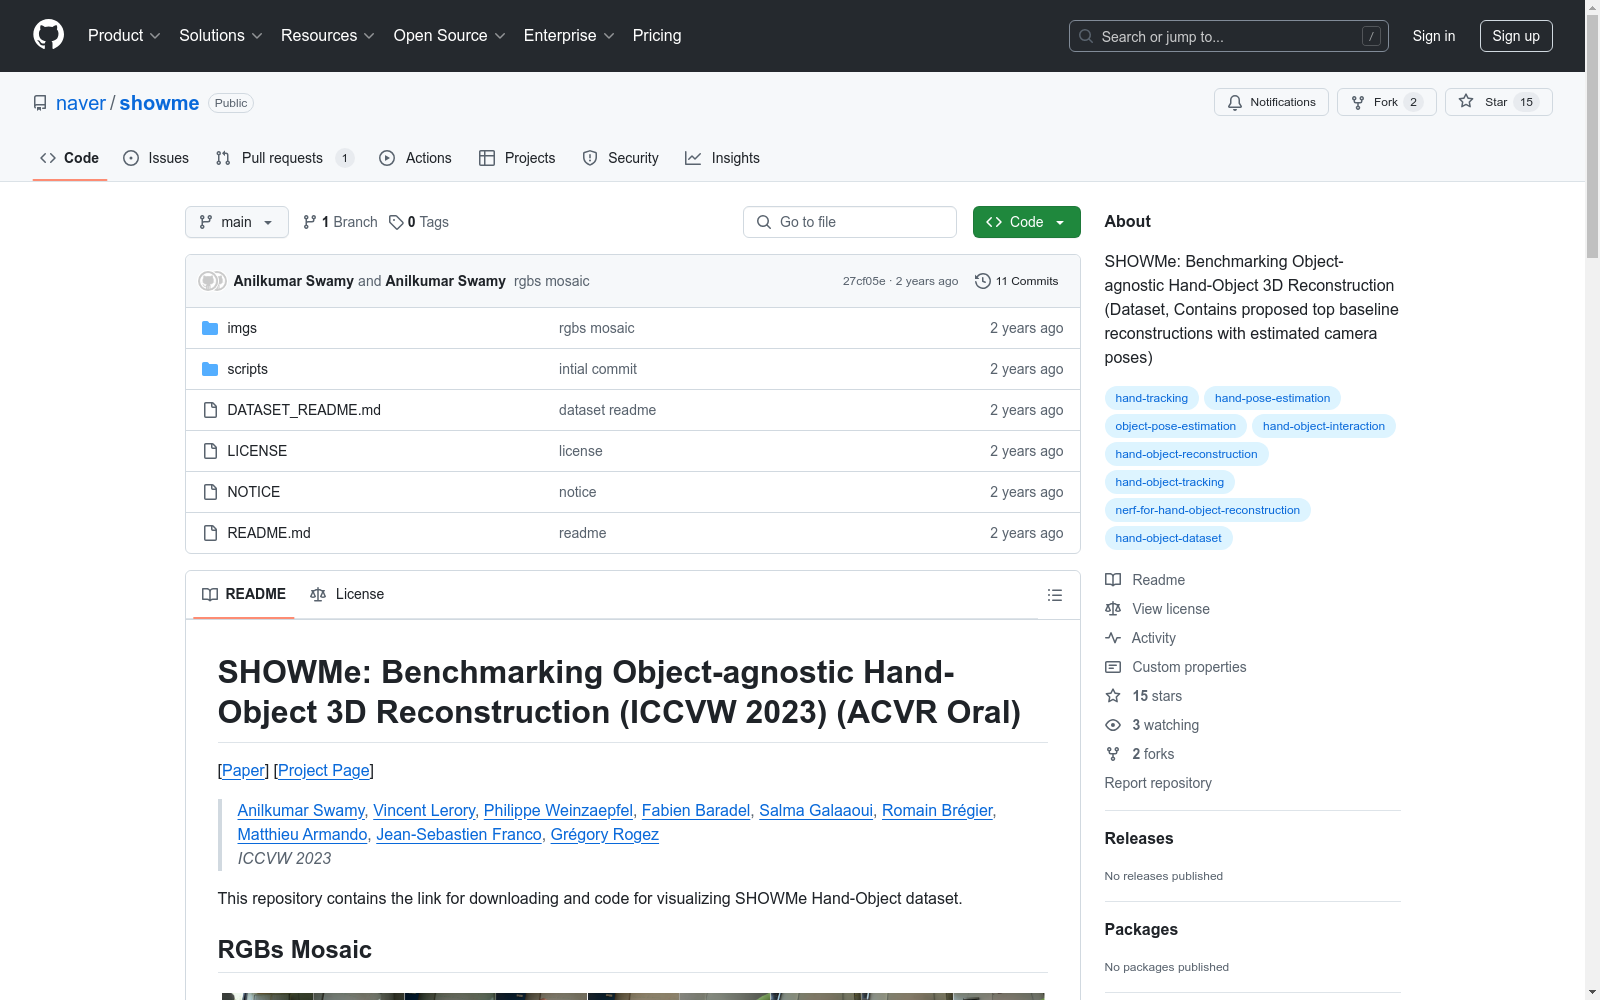
Task: Click the NOTICE file icon
Action: [210, 492]
